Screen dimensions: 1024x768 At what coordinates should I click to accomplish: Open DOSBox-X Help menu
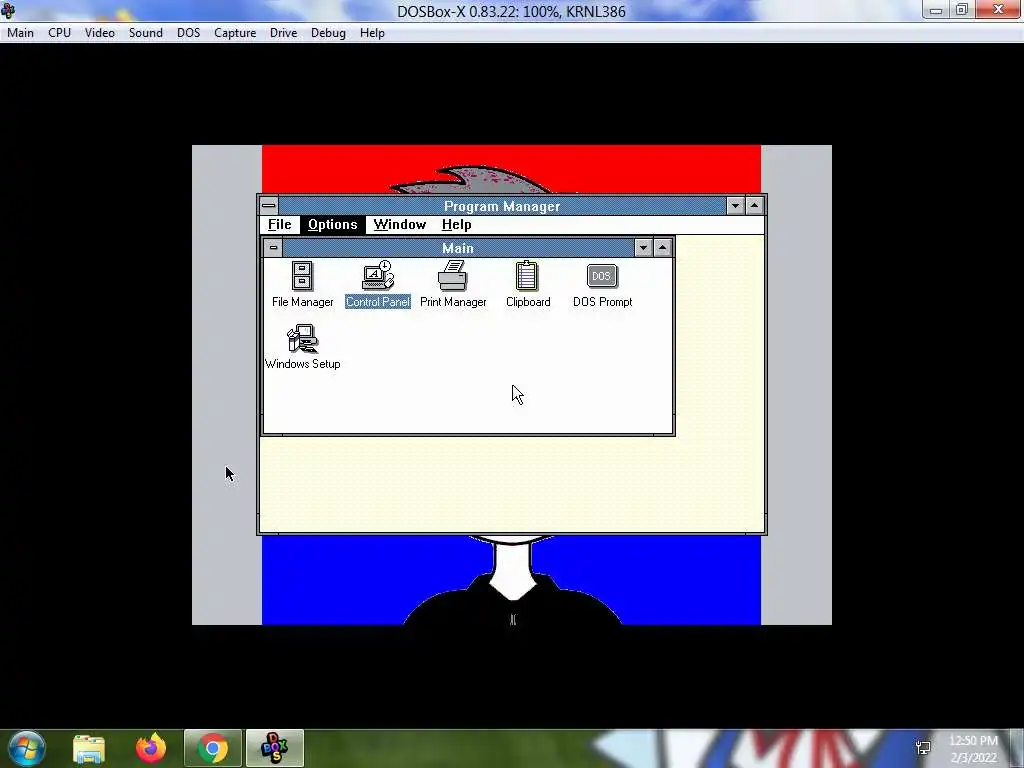372,33
